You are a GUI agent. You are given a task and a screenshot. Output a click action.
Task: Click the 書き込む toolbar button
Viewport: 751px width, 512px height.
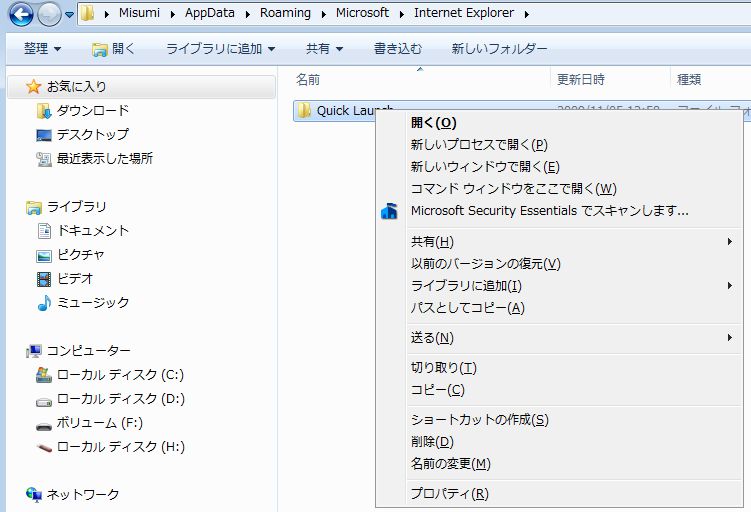pyautogui.click(x=397, y=48)
